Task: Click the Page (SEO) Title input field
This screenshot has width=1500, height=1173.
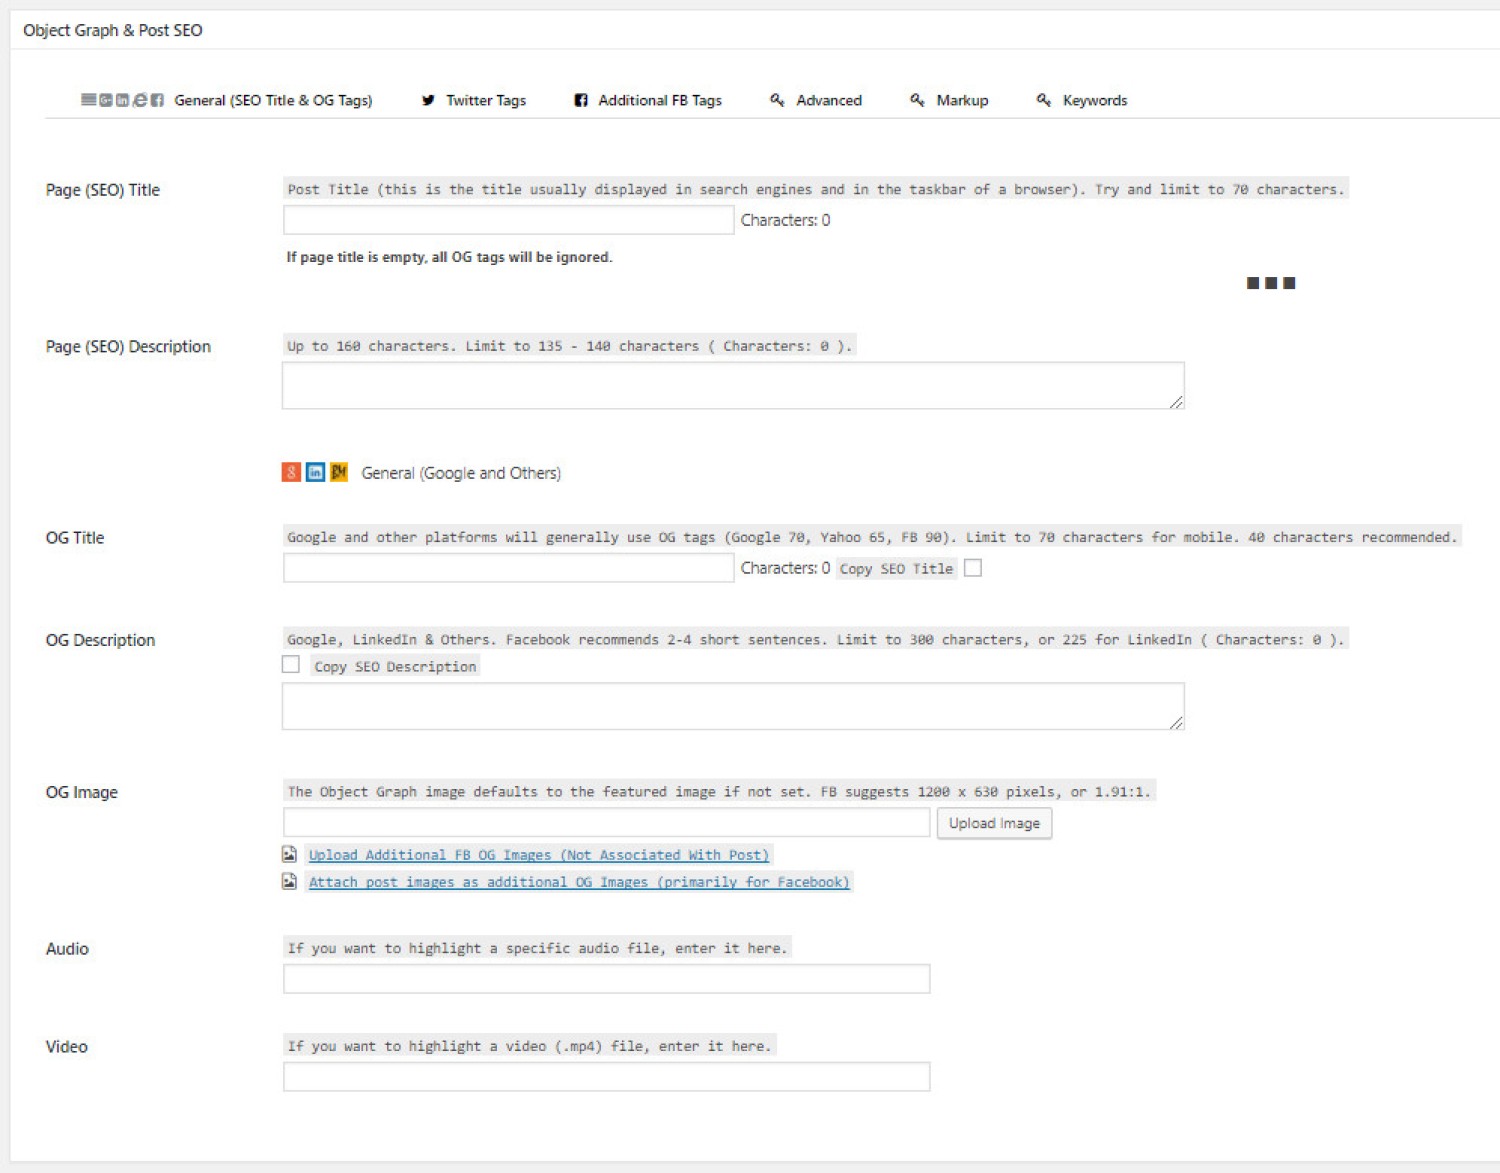Action: click(509, 220)
